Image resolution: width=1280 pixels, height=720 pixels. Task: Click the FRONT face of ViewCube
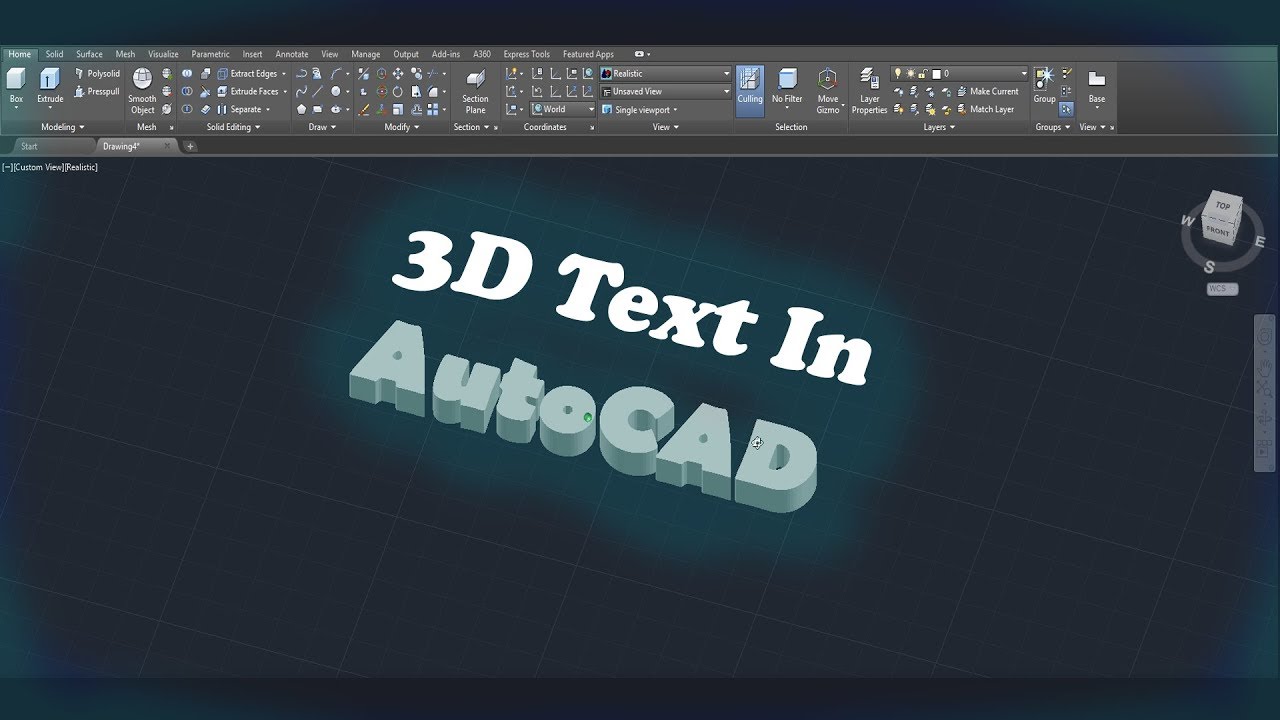click(x=1218, y=231)
